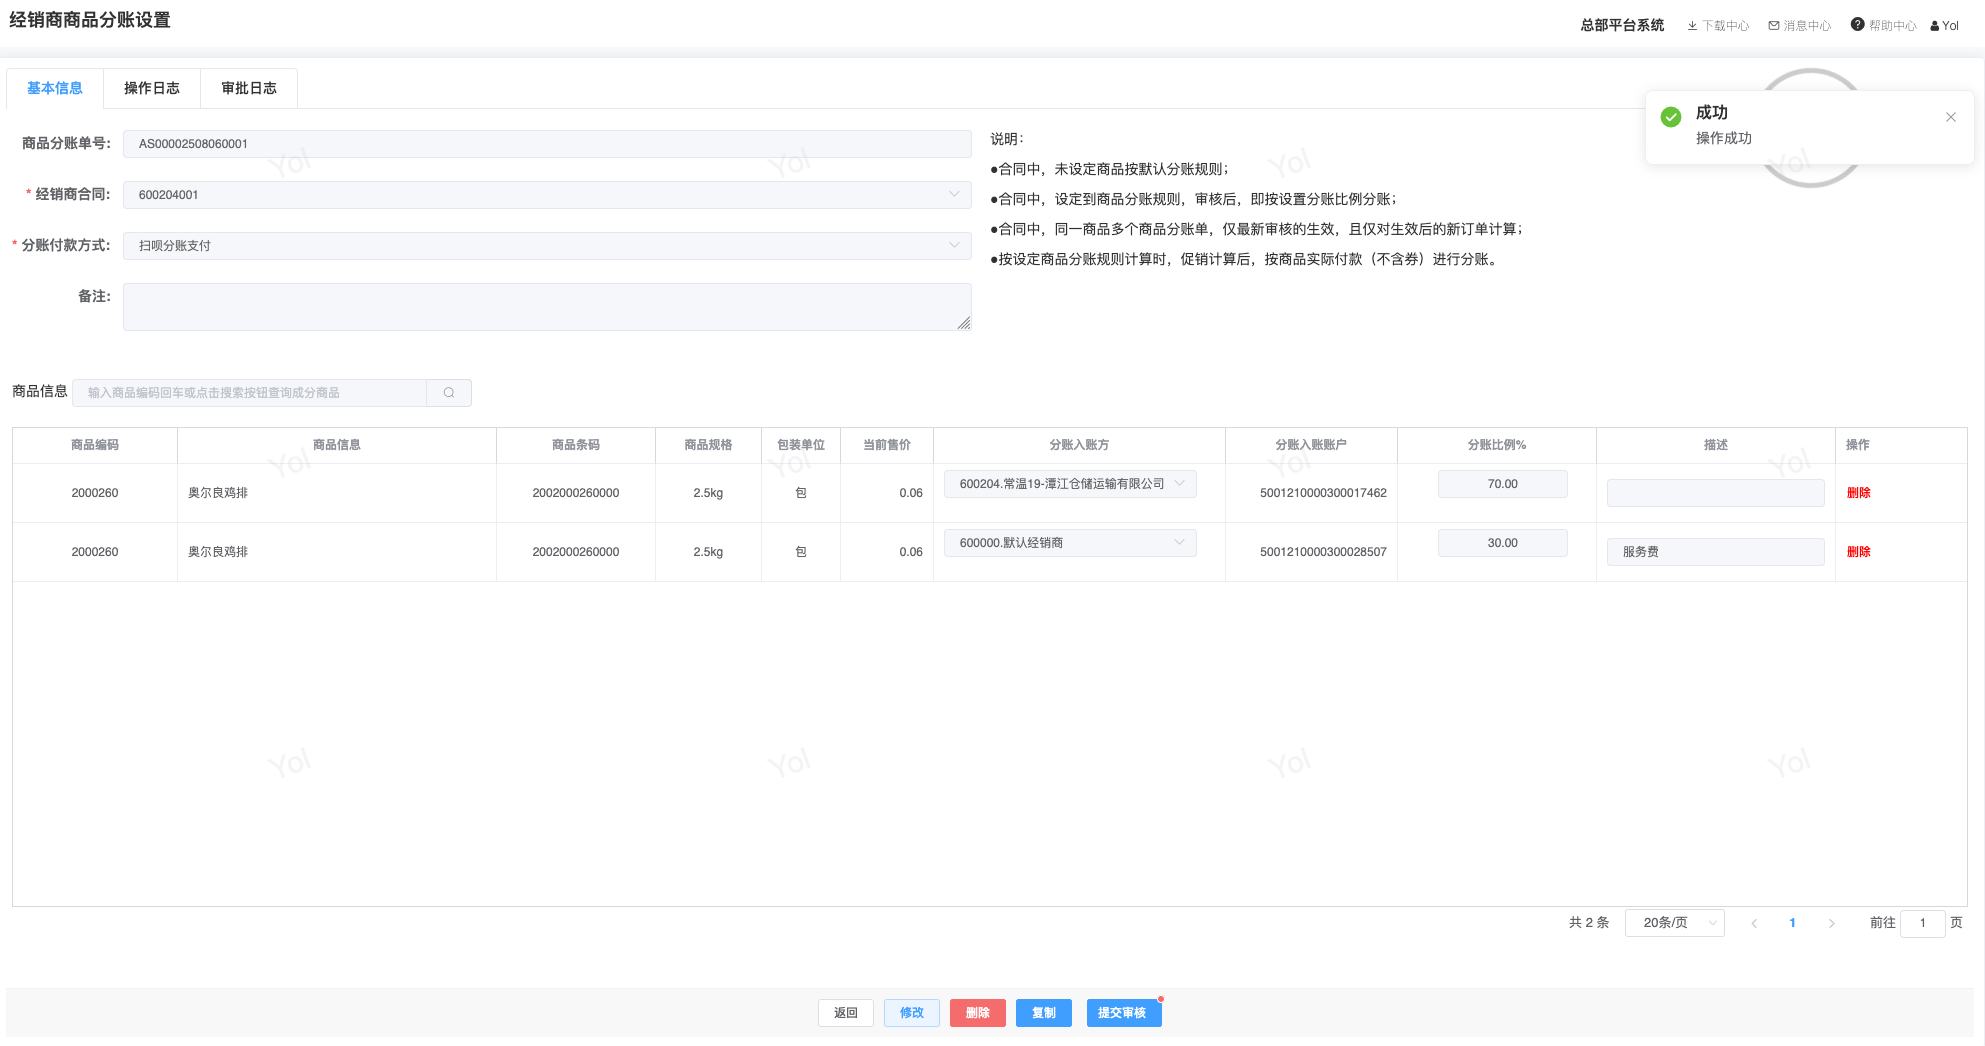This screenshot has width=1985, height=1046.
Task: Click the 分账比例% column header
Action: 1496,445
